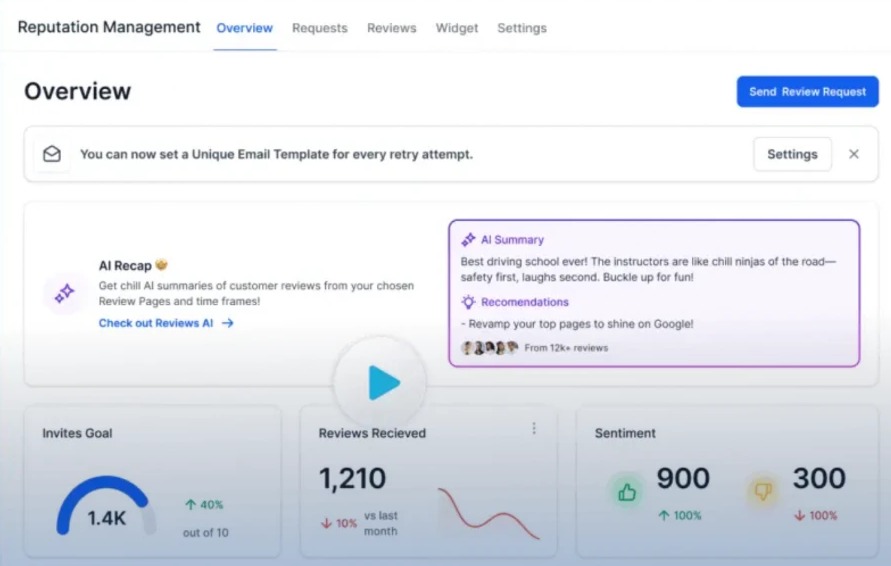Click From 12k+ reviews text
891x566 pixels.
(566, 348)
